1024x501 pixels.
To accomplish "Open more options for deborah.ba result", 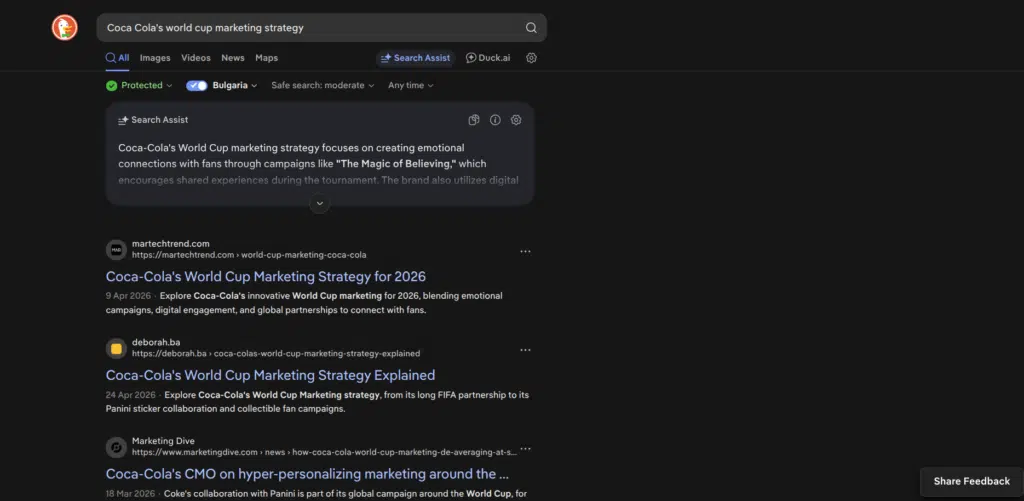I will point(525,350).
